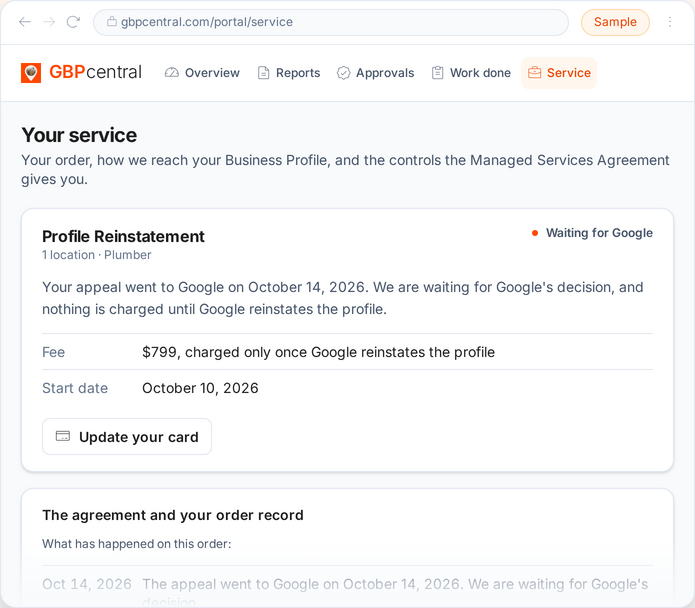Open the browser three-dot menu
Image resolution: width=695 pixels, height=608 pixels.
click(670, 22)
